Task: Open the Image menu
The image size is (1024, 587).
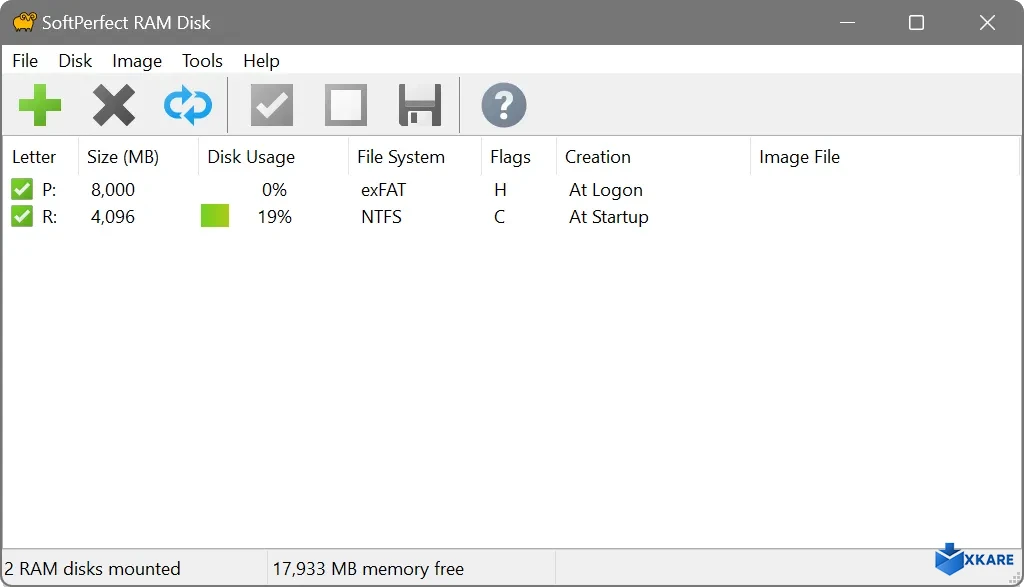Action: tap(136, 61)
